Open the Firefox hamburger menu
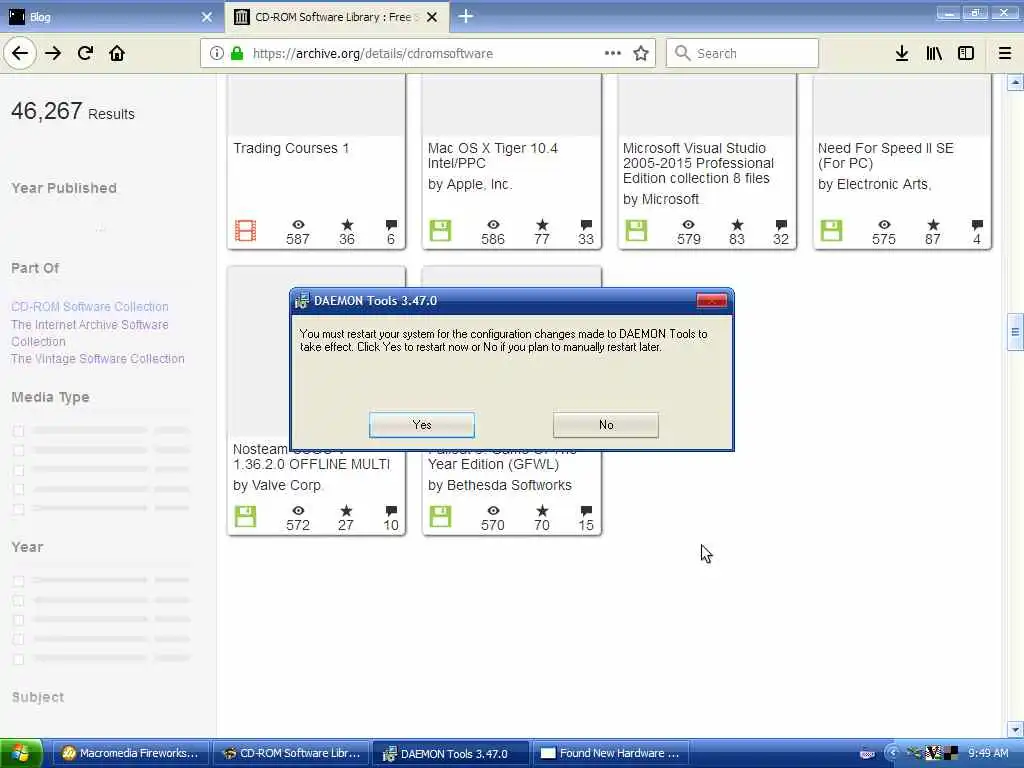 coord(1004,54)
